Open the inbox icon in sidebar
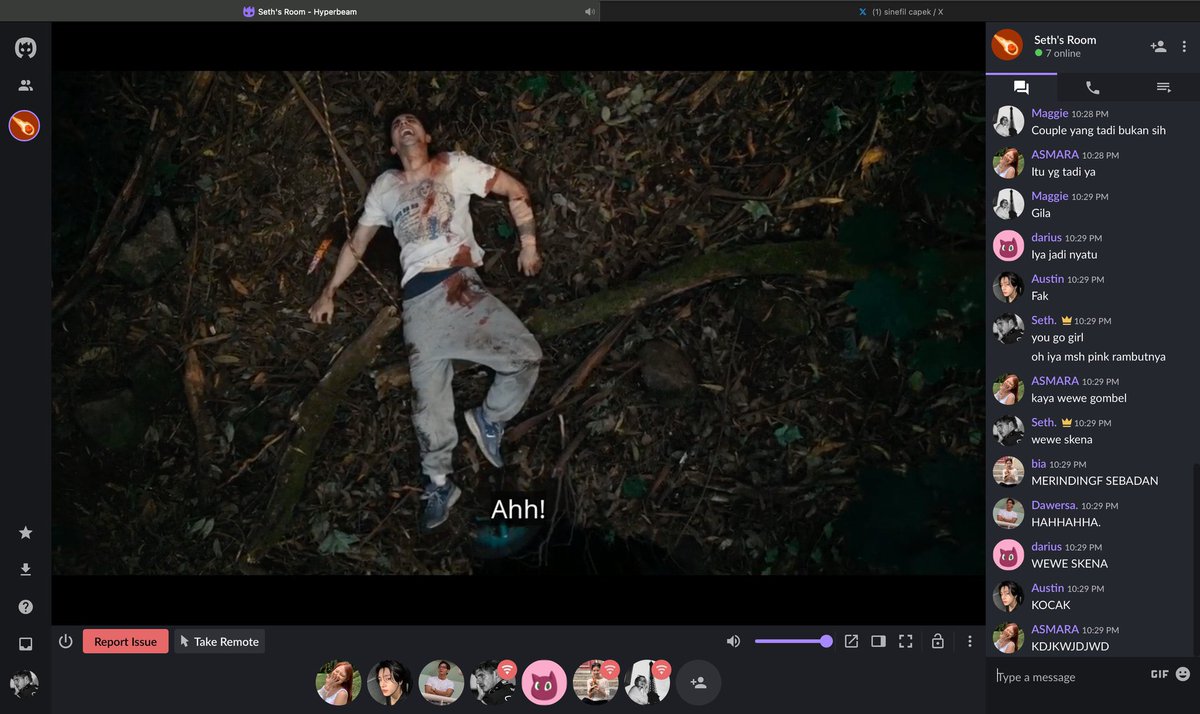1200x714 pixels. click(26, 644)
